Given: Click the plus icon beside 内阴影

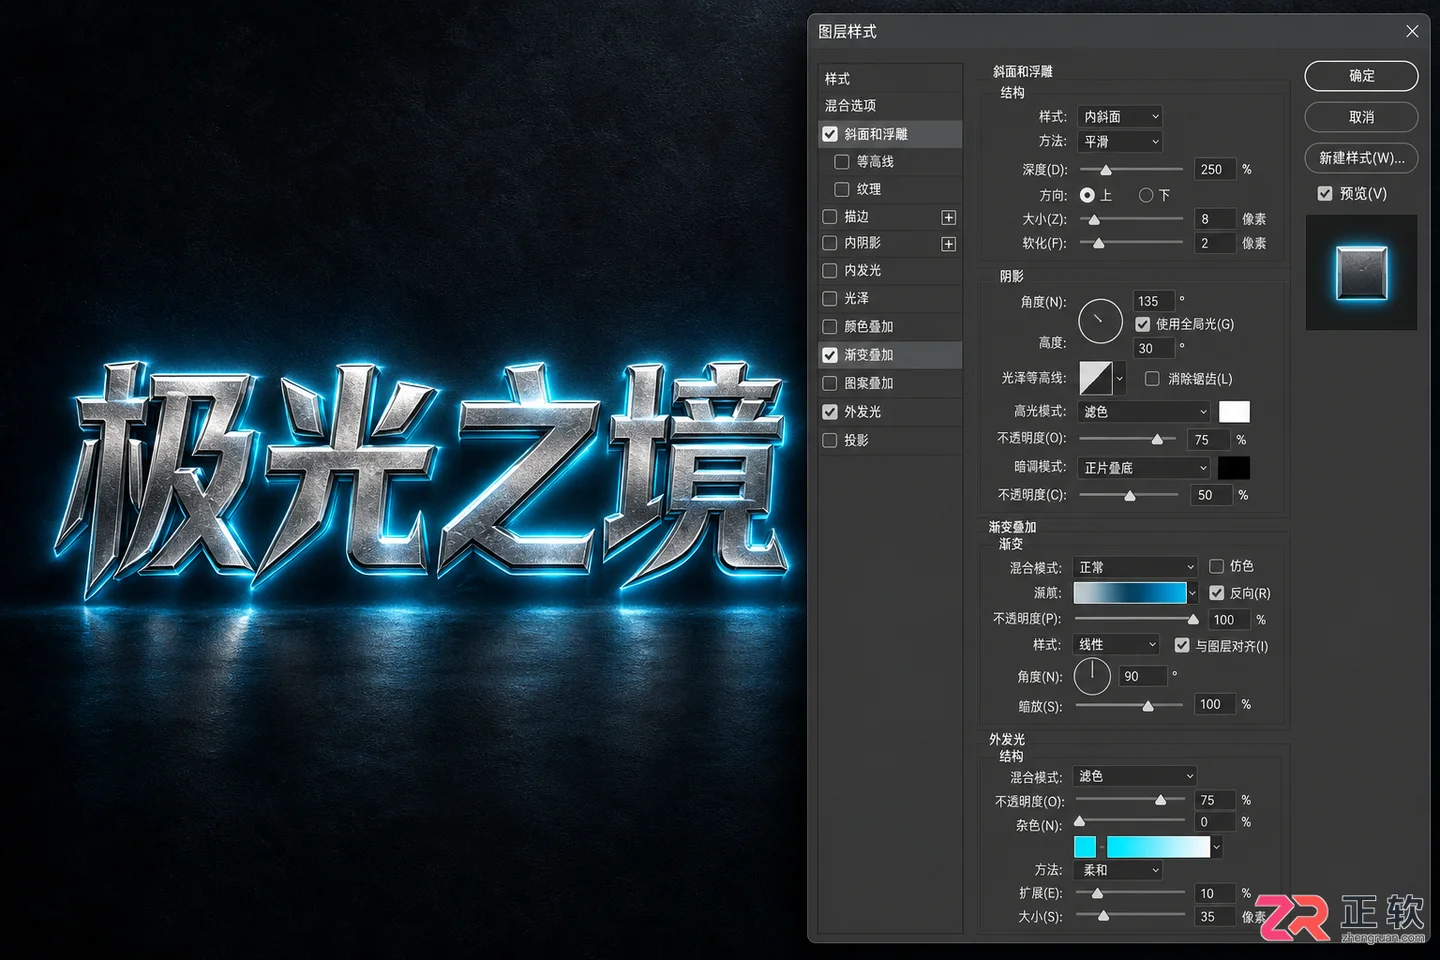Looking at the screenshot, I should [x=948, y=244].
